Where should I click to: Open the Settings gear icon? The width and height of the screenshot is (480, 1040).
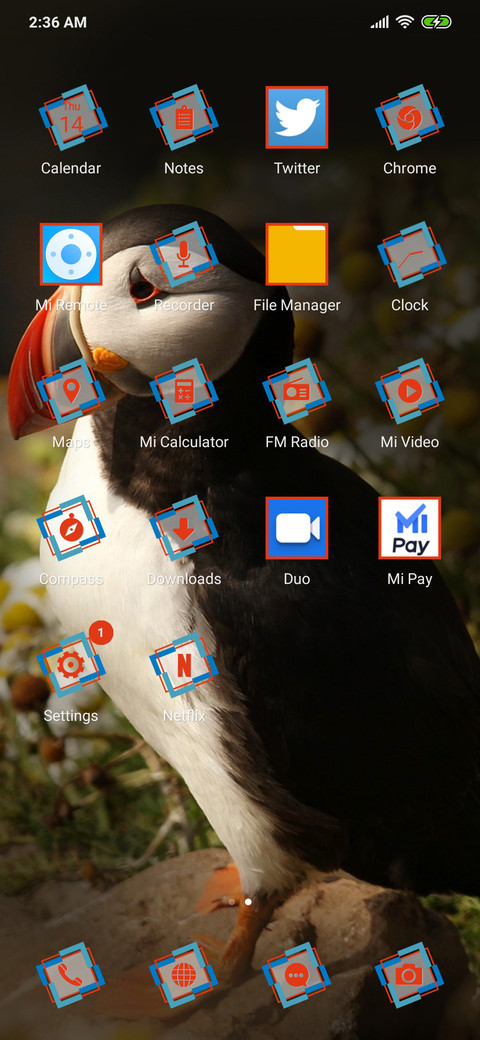point(72,665)
